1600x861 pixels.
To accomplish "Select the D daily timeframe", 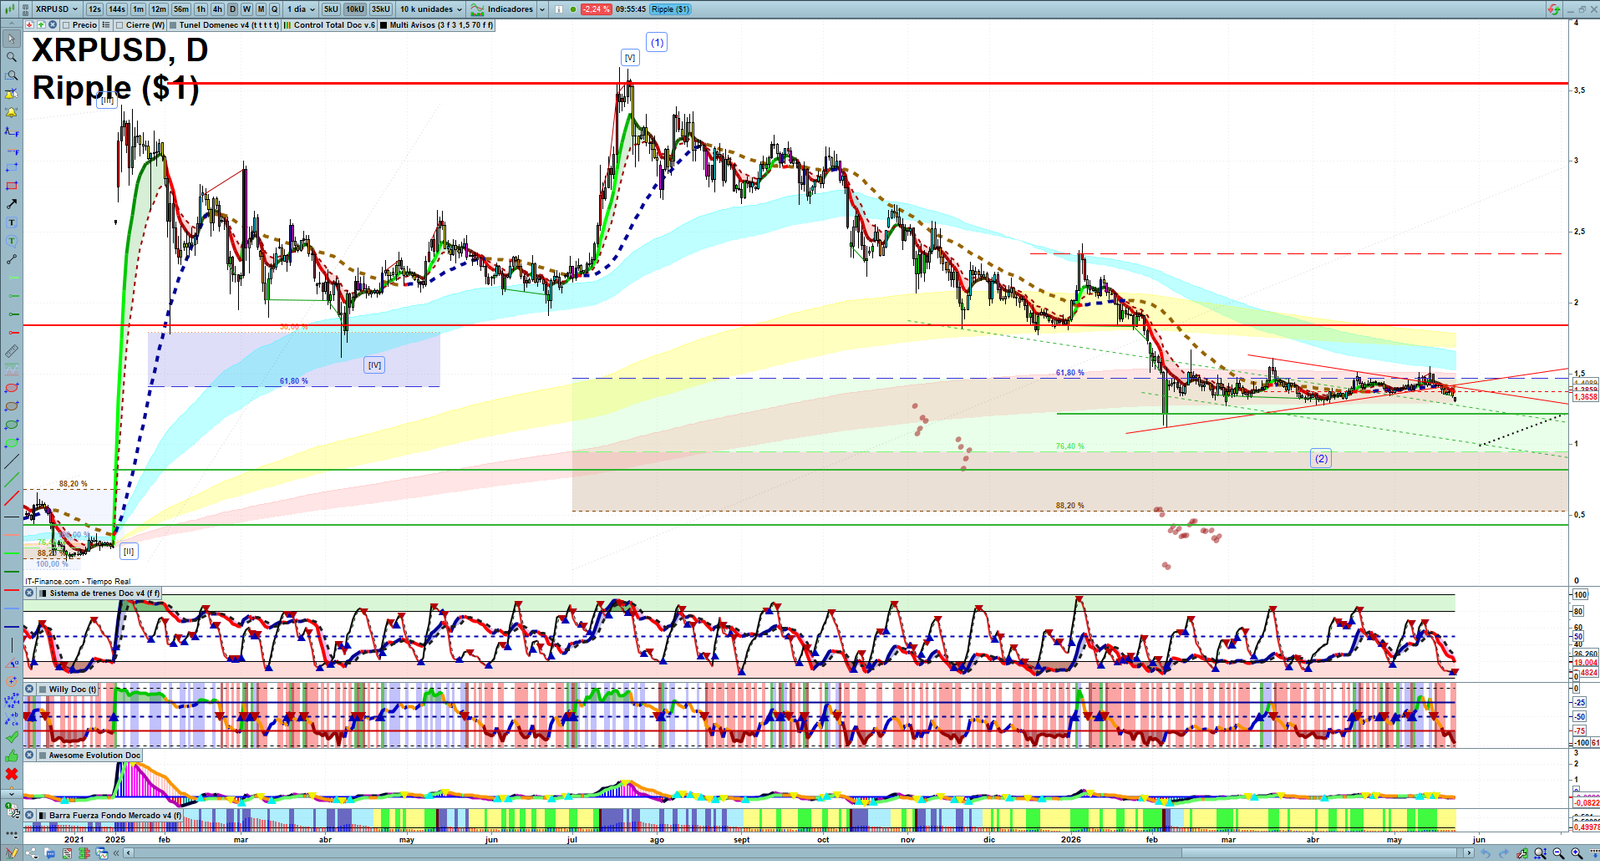I will coord(232,9).
